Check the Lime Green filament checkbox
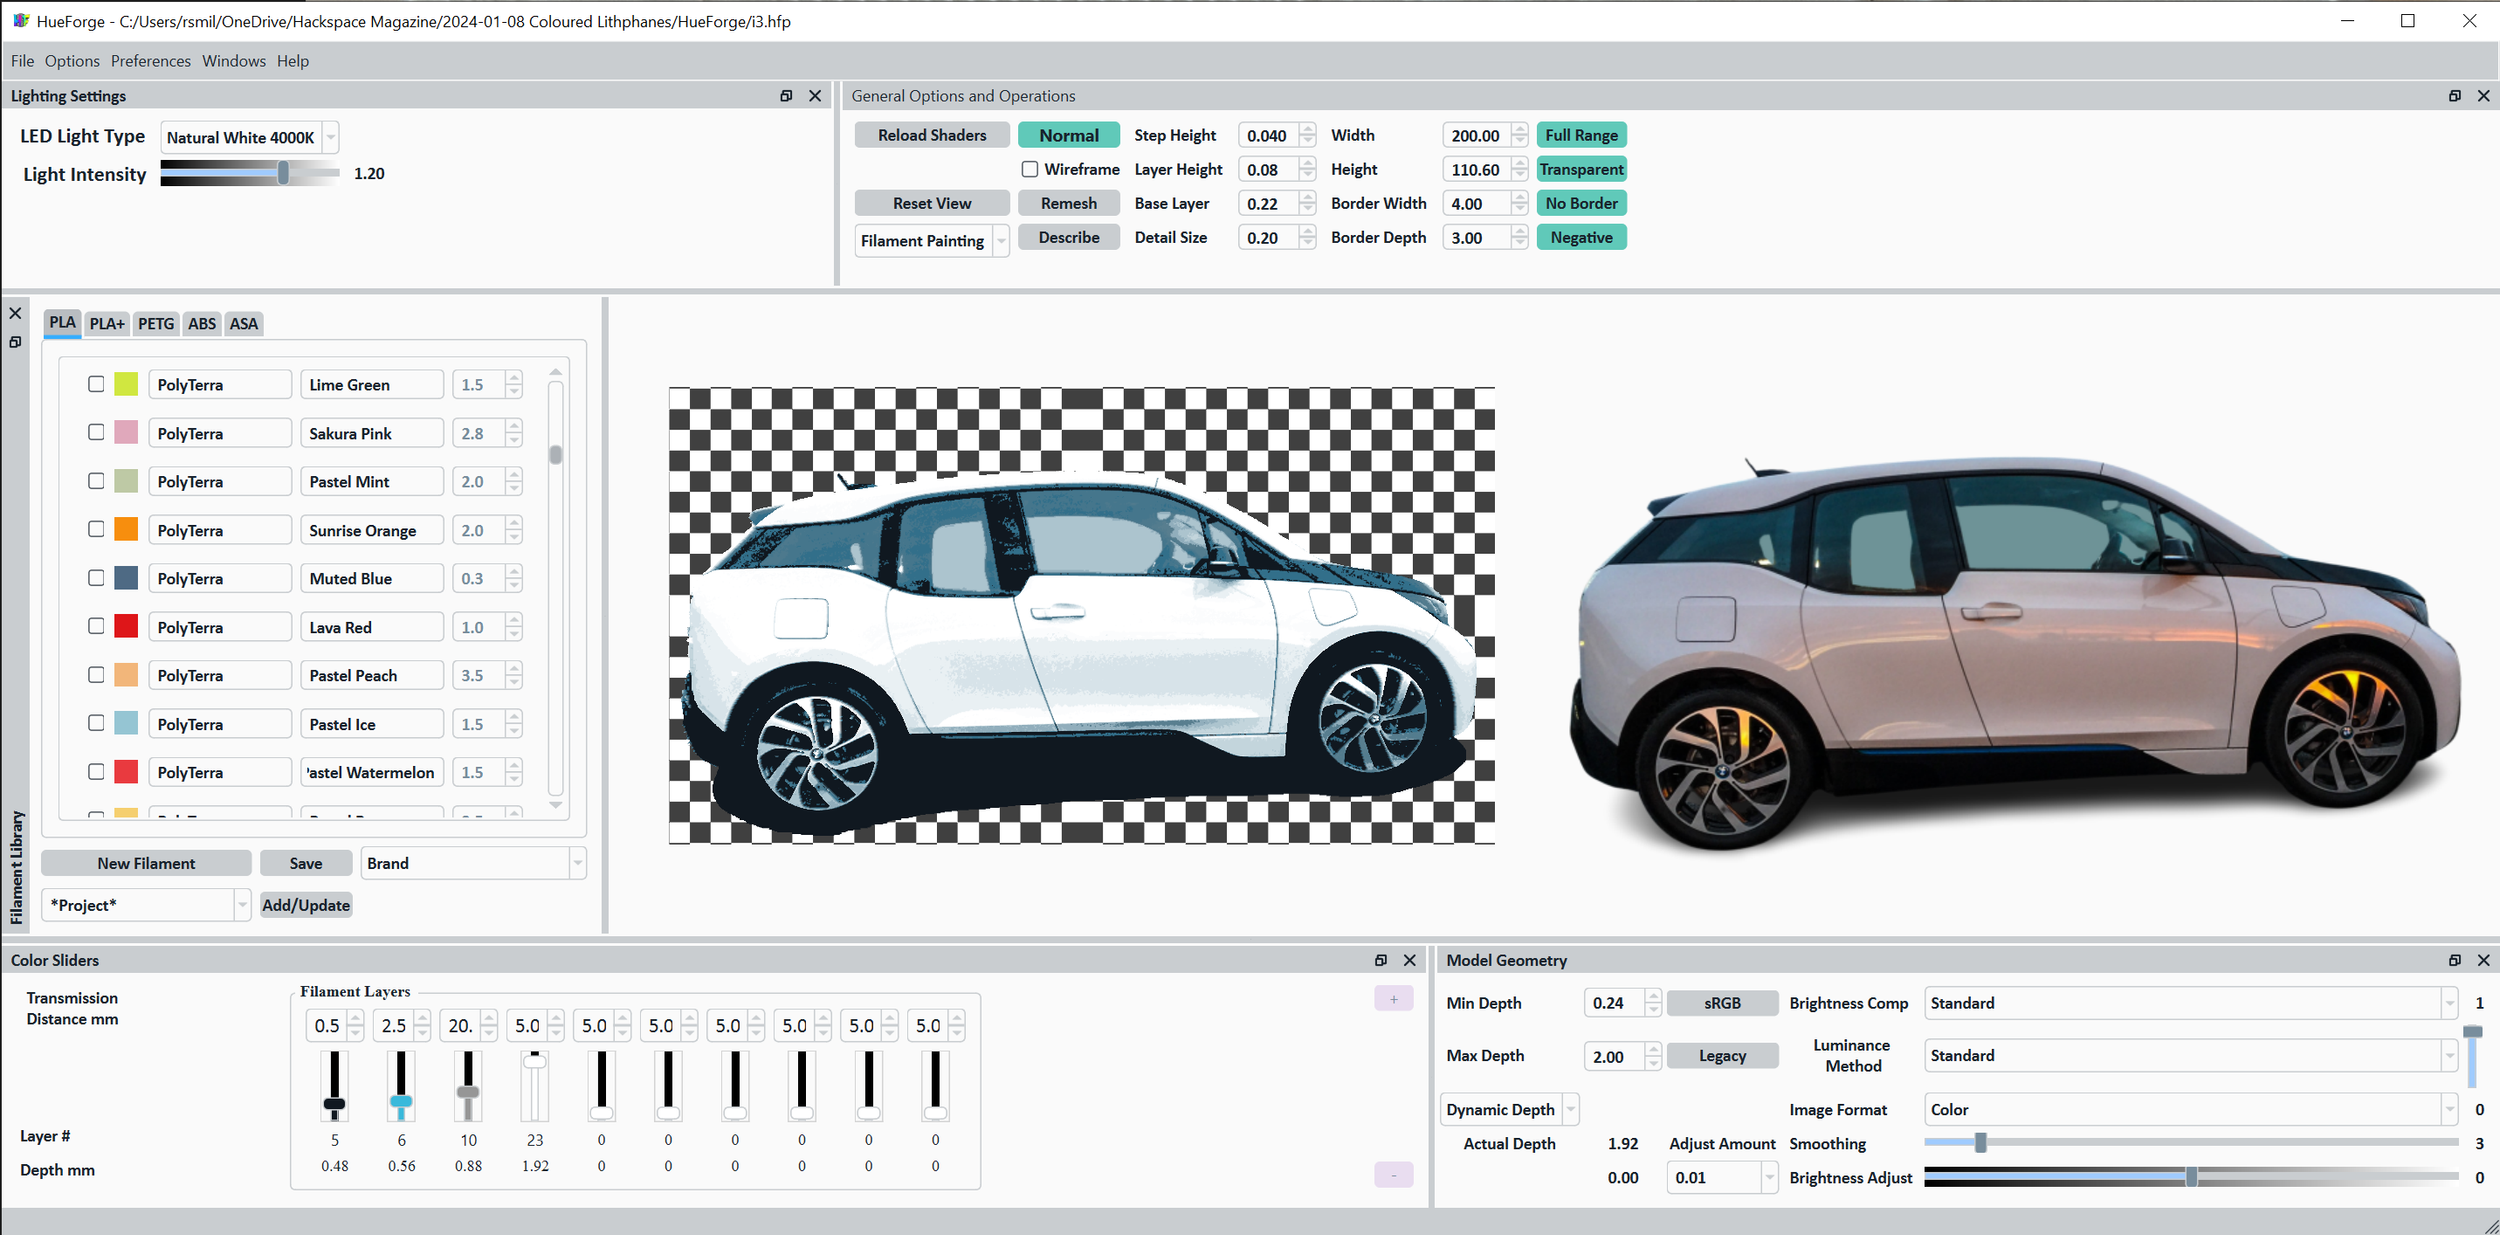The height and width of the screenshot is (1235, 2500). pyautogui.click(x=96, y=384)
